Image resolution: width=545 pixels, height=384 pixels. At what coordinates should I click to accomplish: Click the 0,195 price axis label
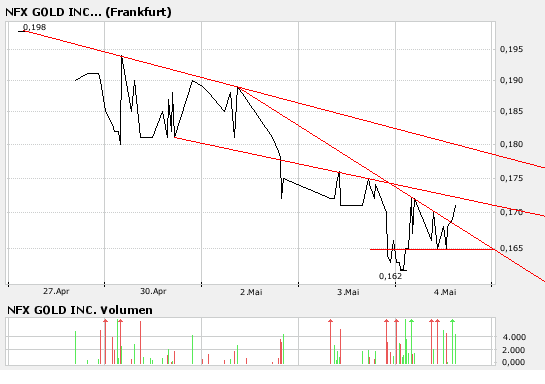point(511,49)
